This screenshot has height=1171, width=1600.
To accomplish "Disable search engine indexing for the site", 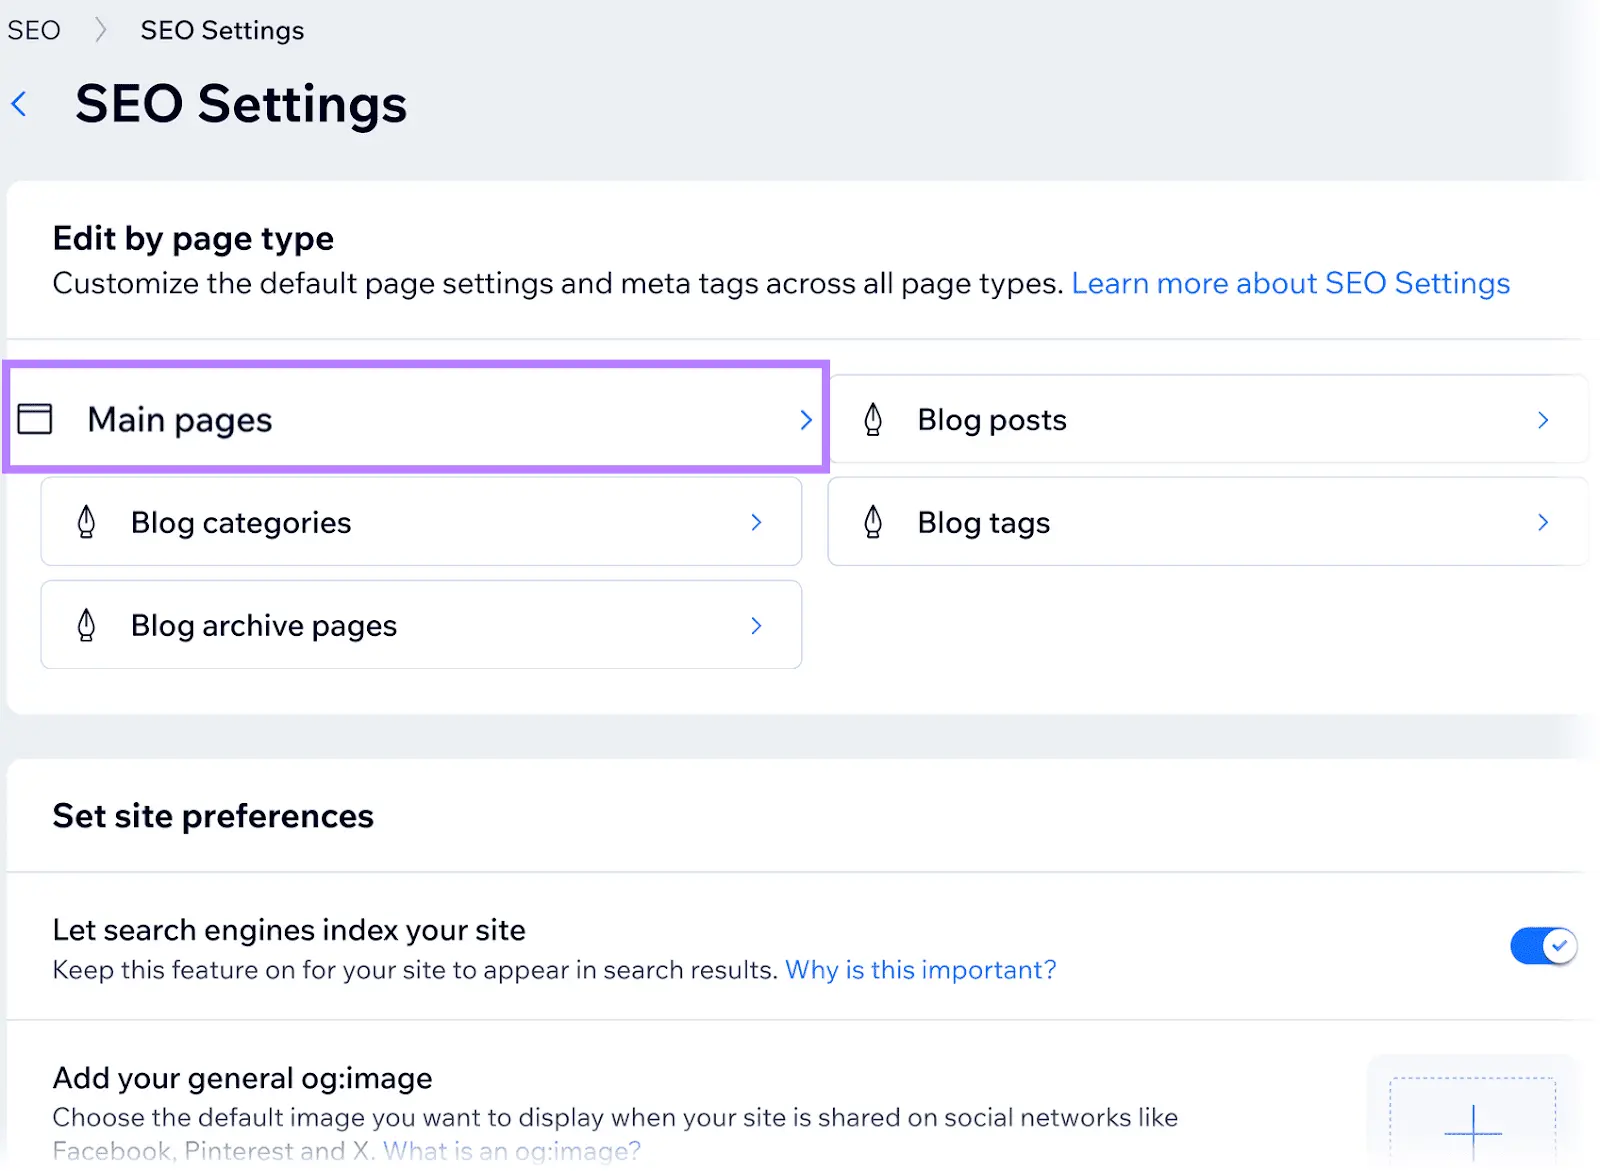I will pyautogui.click(x=1543, y=945).
